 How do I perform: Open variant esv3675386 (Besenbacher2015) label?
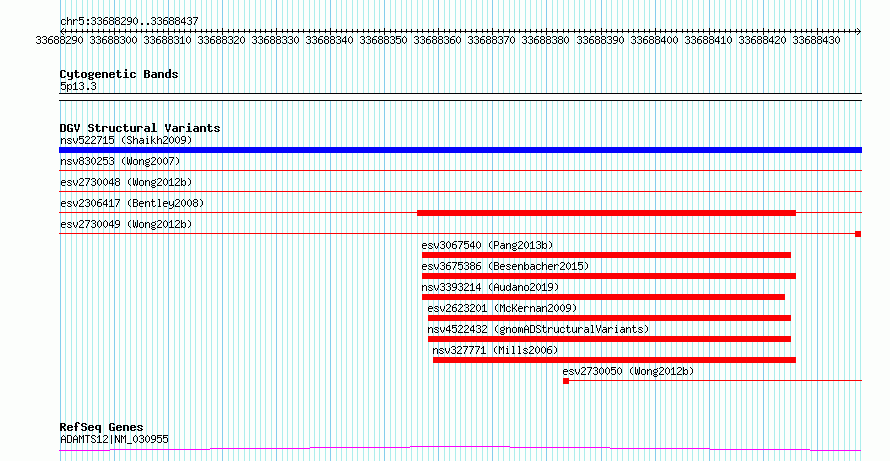tap(505, 266)
